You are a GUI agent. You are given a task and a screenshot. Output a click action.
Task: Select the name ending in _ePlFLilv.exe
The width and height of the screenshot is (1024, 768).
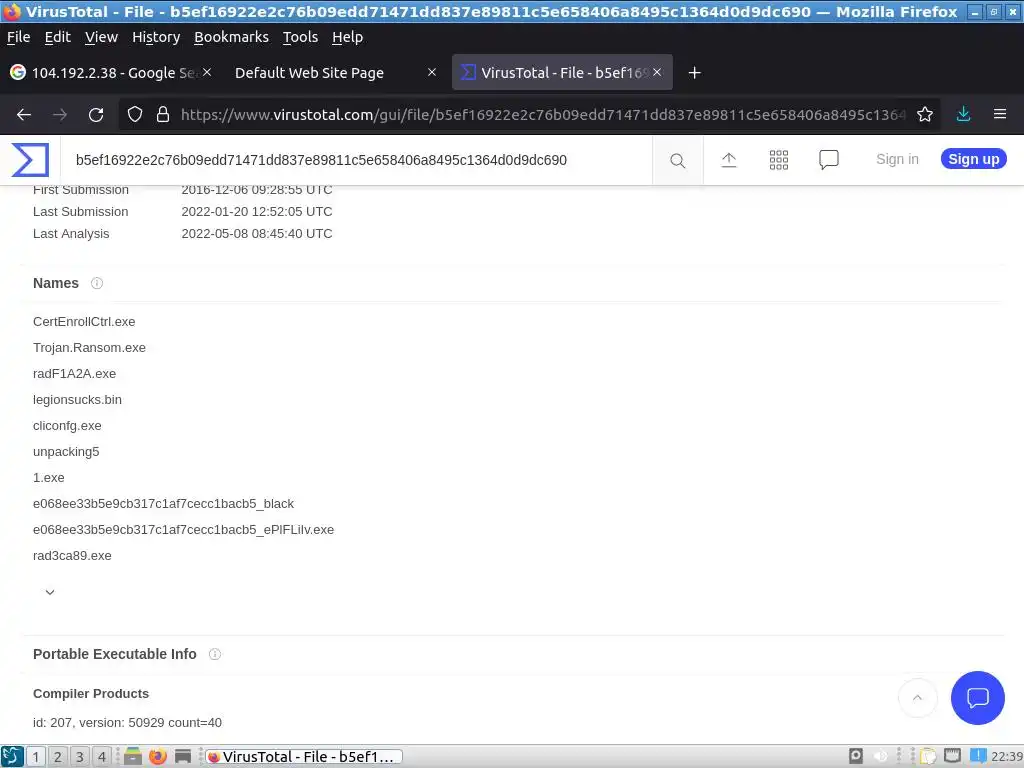coord(184,530)
